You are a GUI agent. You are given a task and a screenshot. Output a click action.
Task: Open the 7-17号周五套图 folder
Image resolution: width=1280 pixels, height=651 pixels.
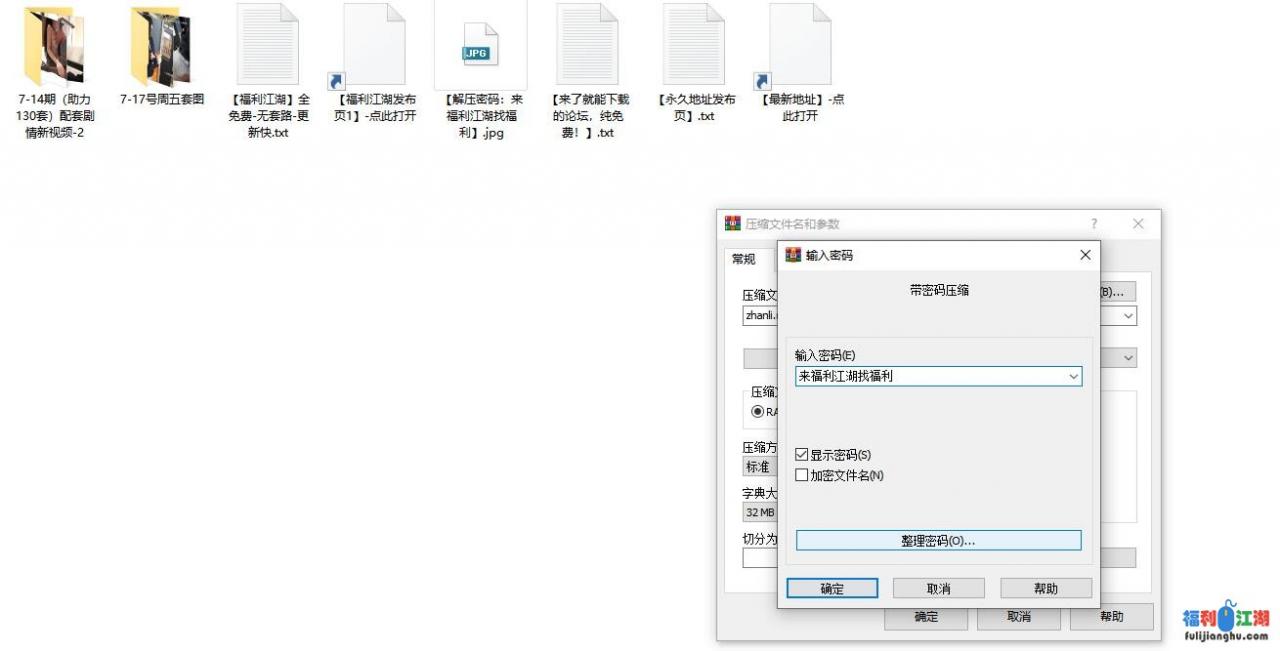pos(162,47)
